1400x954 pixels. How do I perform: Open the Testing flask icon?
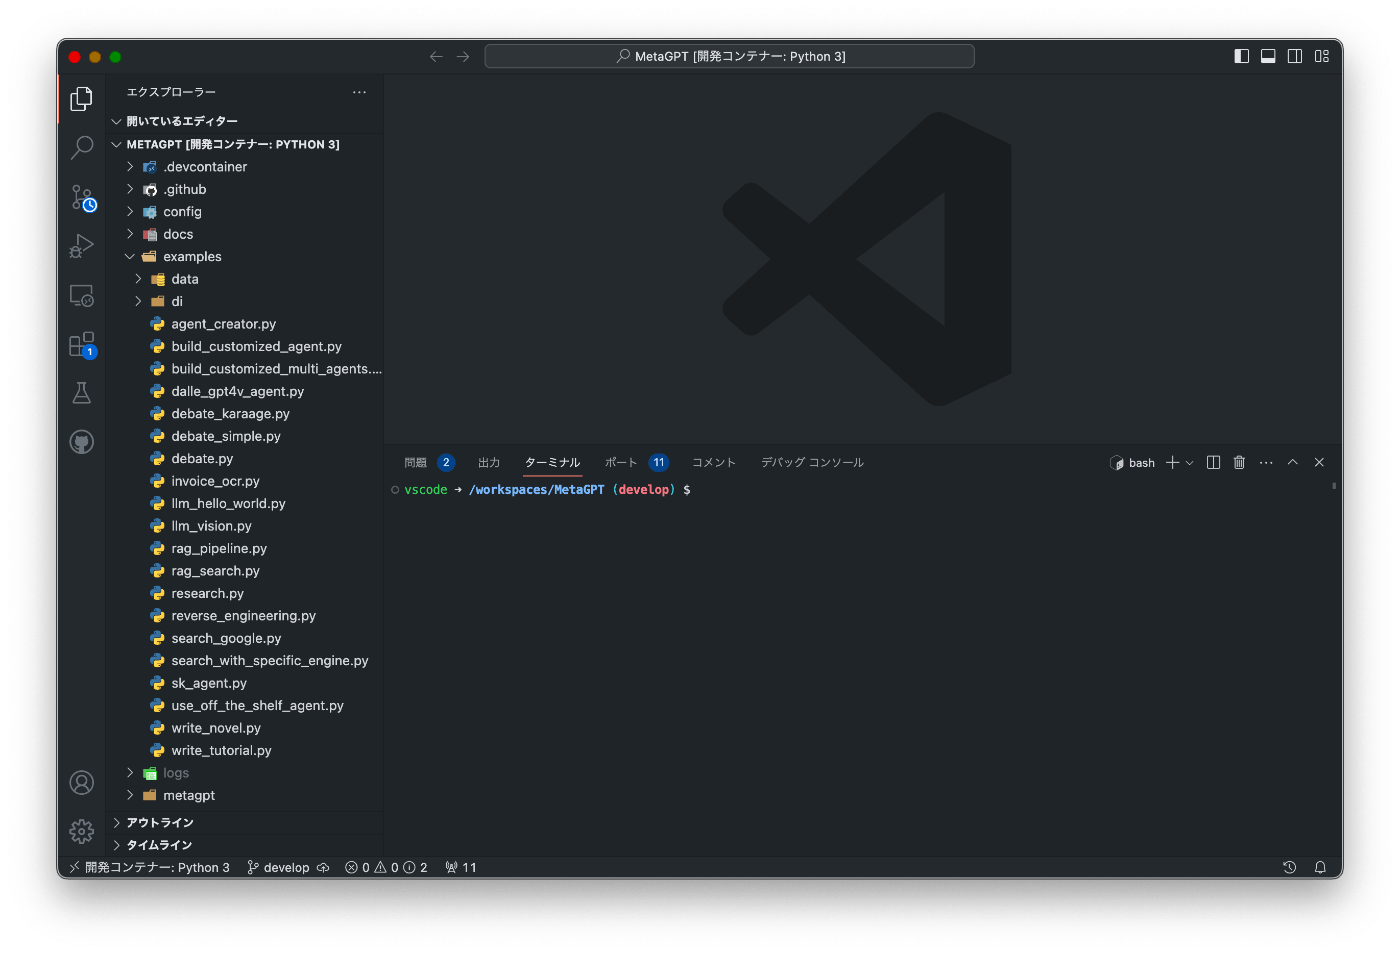[82, 393]
